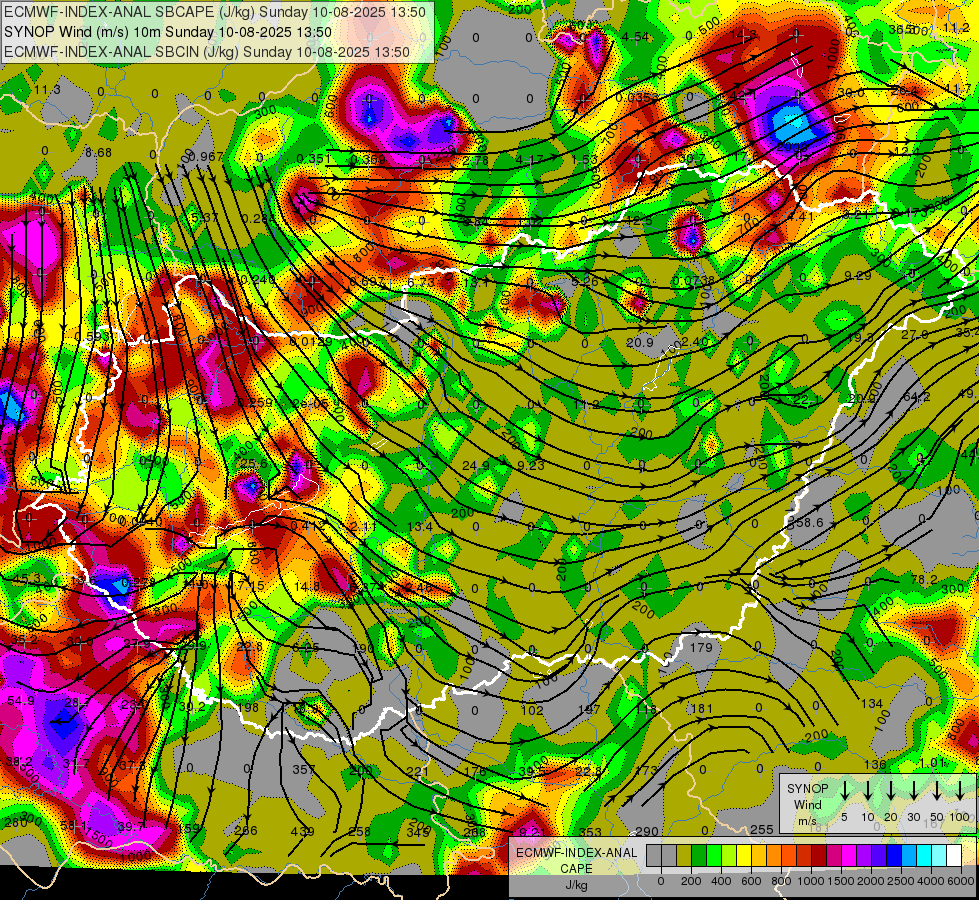
Task: Click the map value '290'
Action: [x=647, y=831]
